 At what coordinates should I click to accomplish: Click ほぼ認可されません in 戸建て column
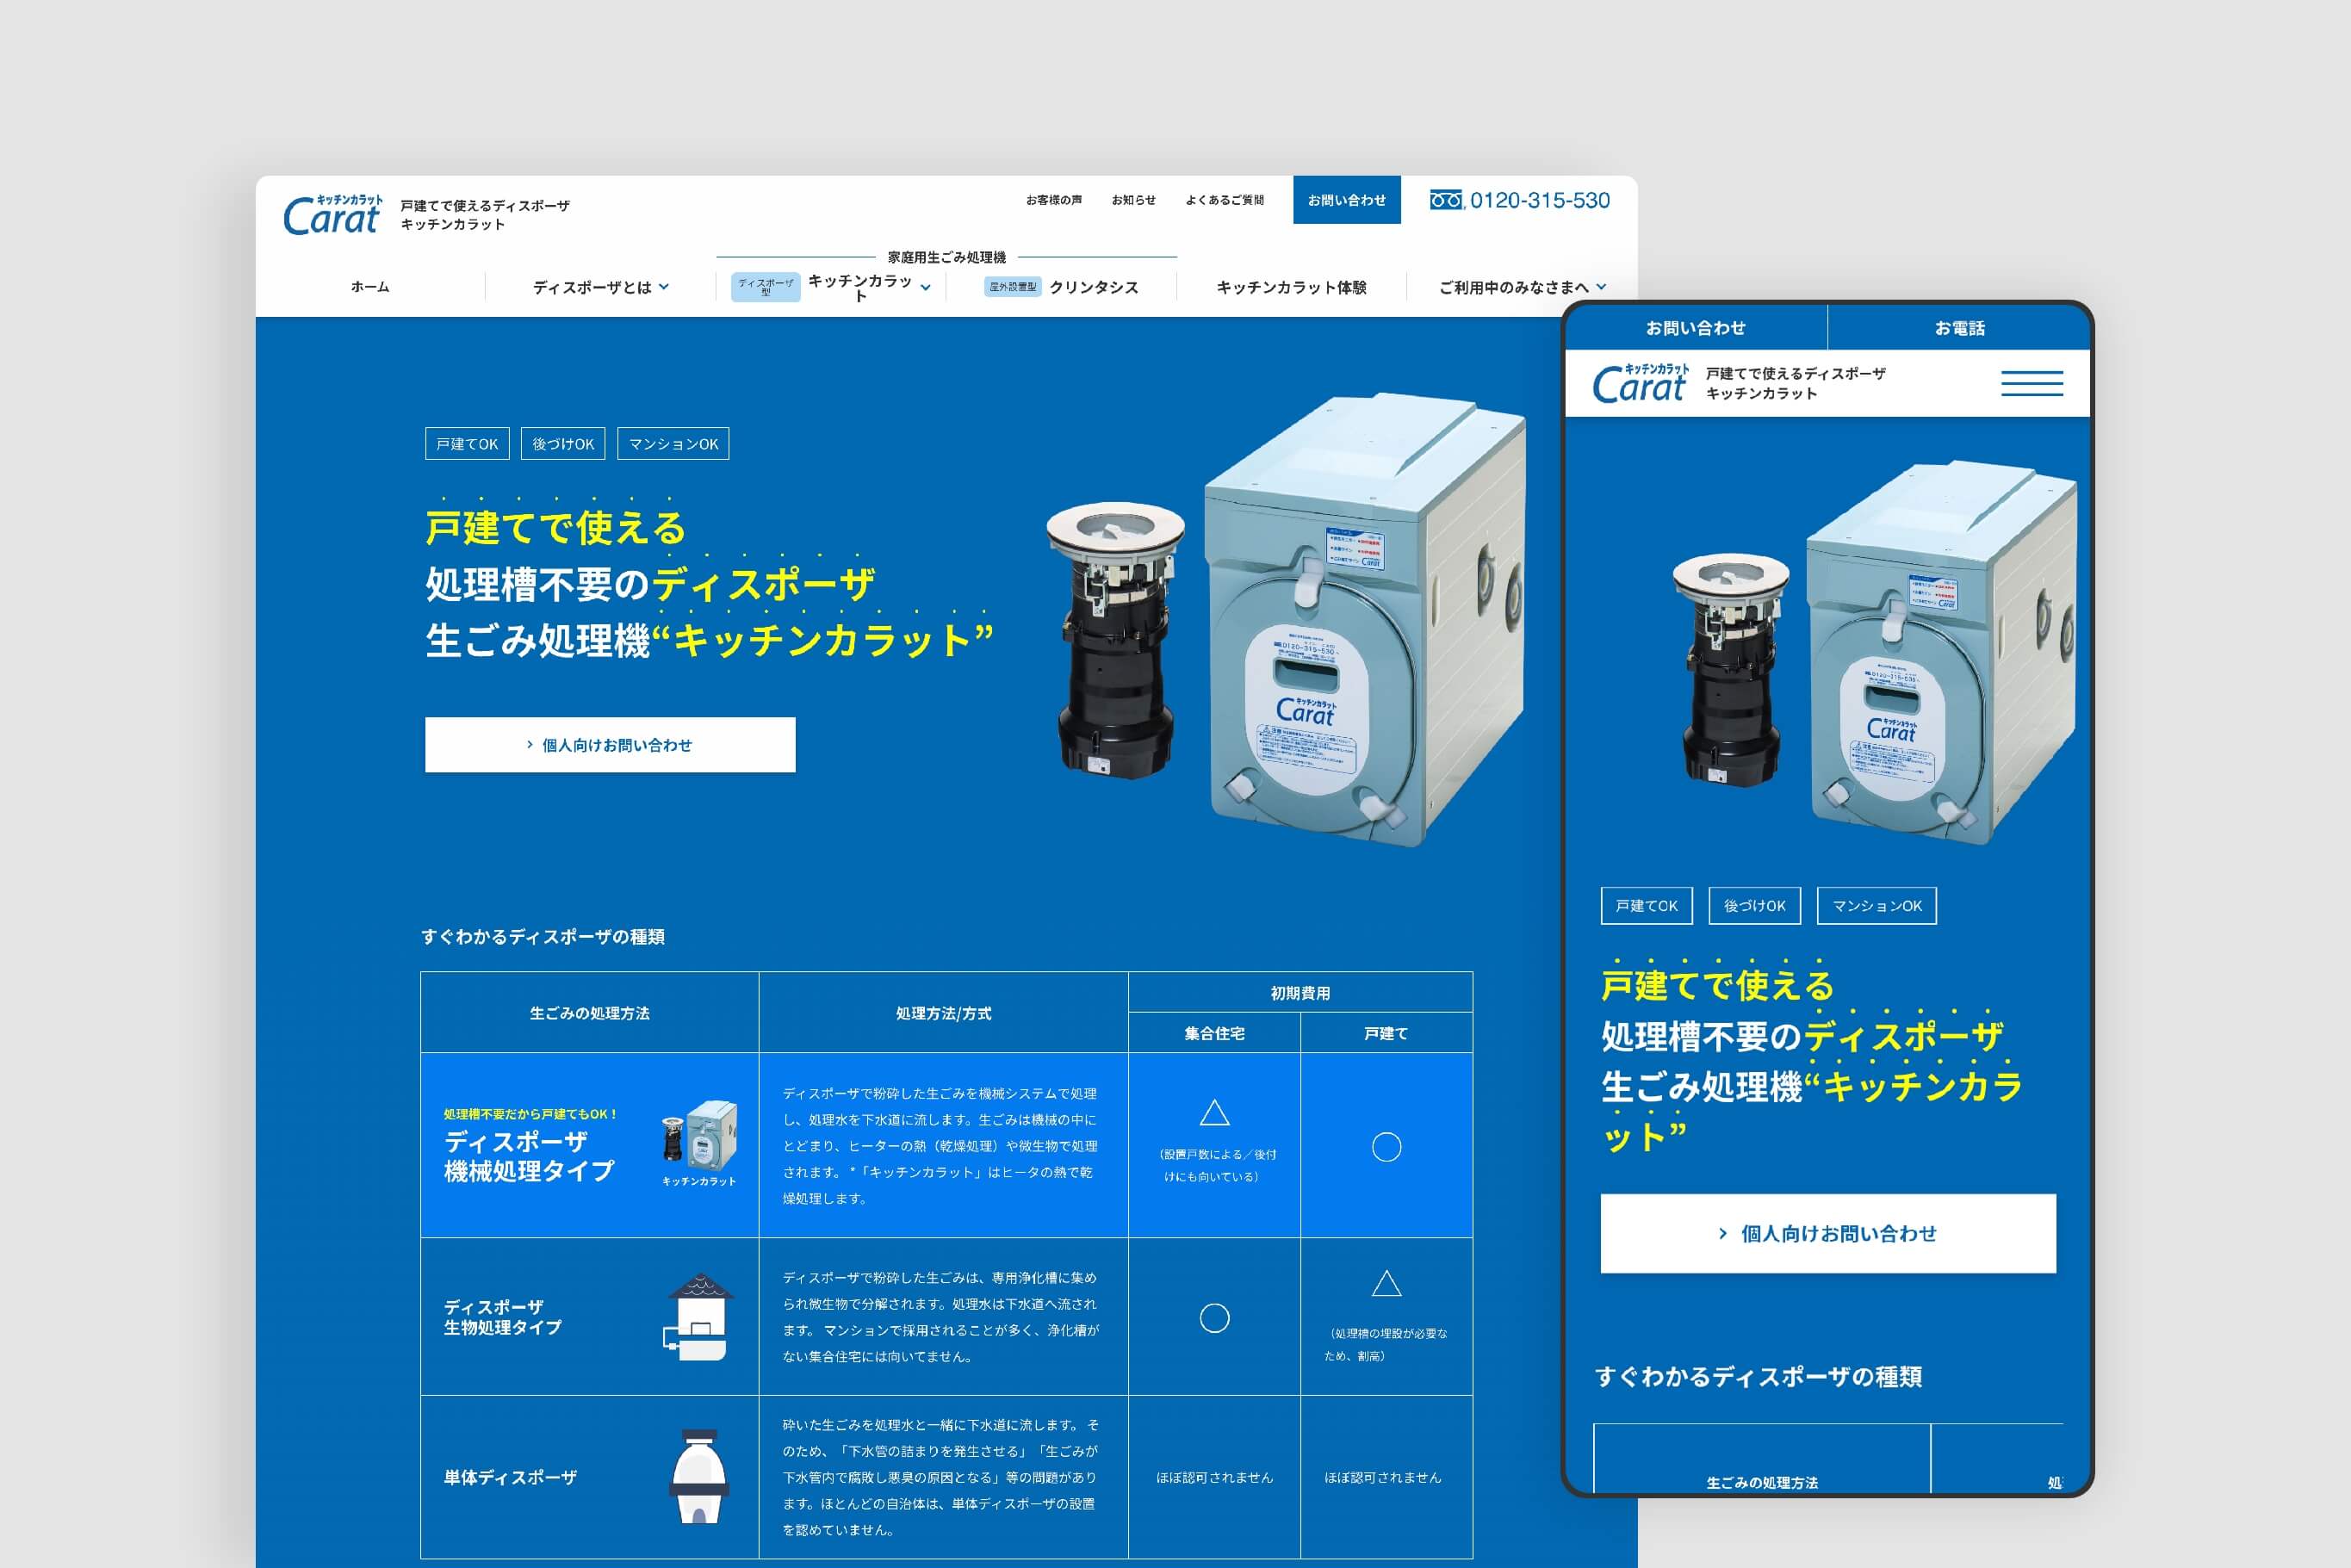(1383, 1477)
